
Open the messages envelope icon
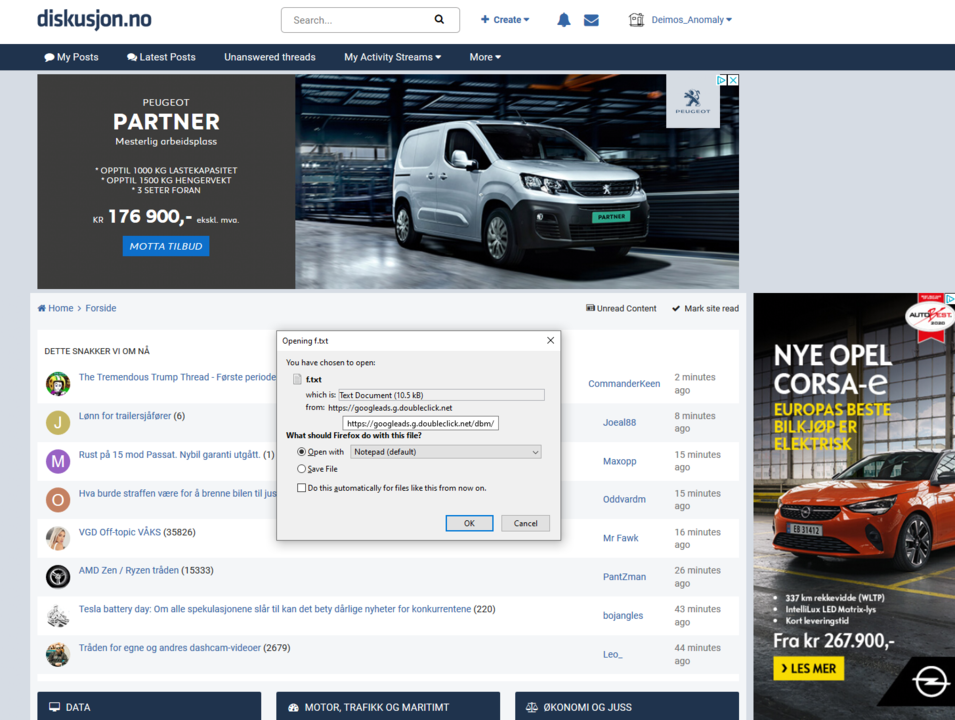point(591,20)
